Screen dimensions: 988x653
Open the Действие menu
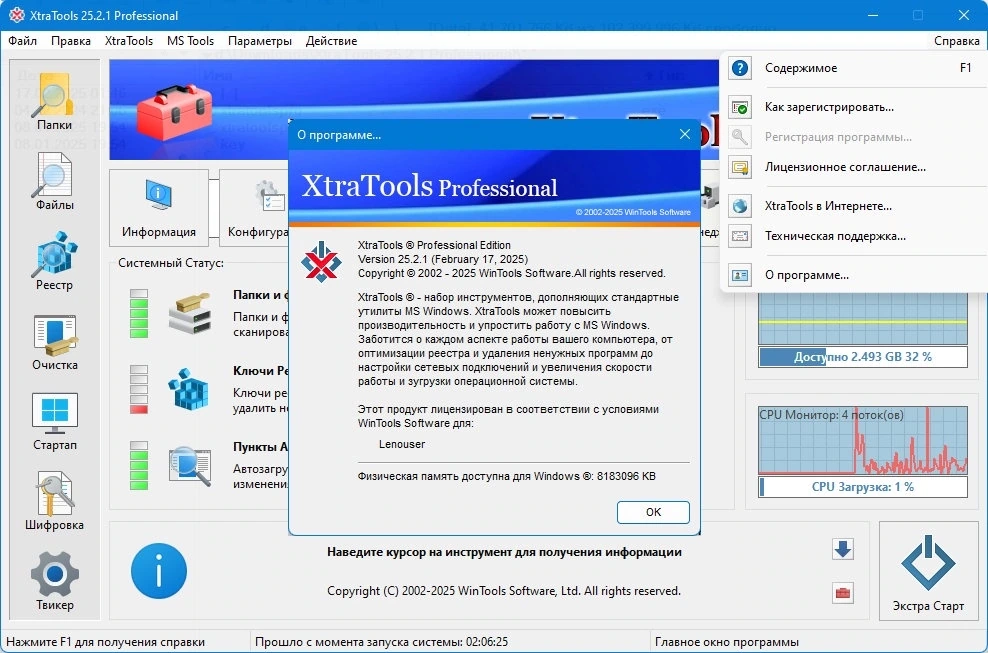pyautogui.click(x=331, y=41)
